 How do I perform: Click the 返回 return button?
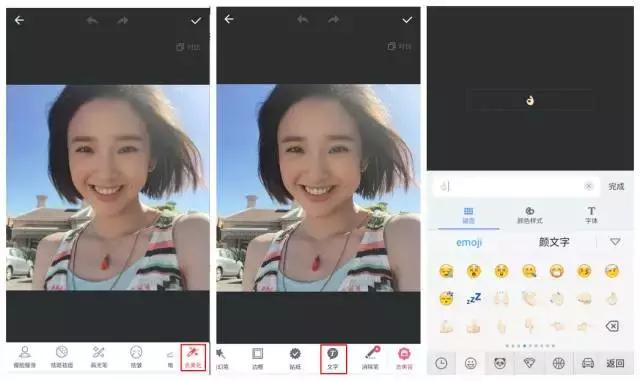click(615, 363)
